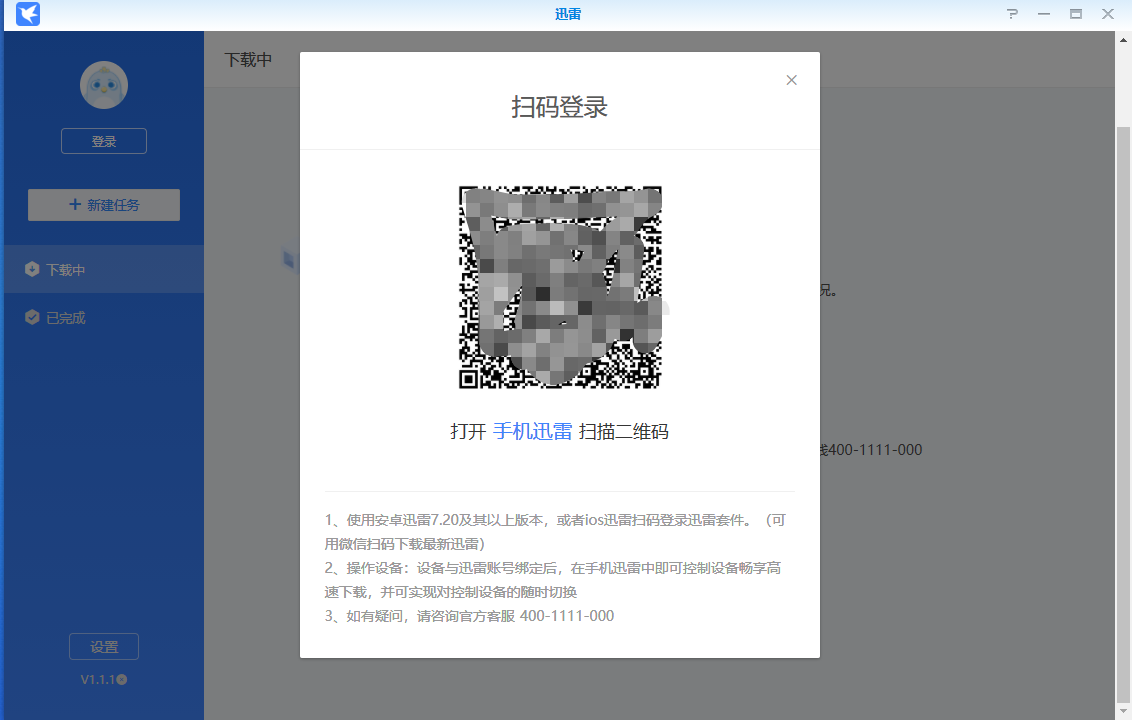This screenshot has height=720, width=1132.
Task: Click the blue file icon behind the login dialog
Action: pos(289,258)
